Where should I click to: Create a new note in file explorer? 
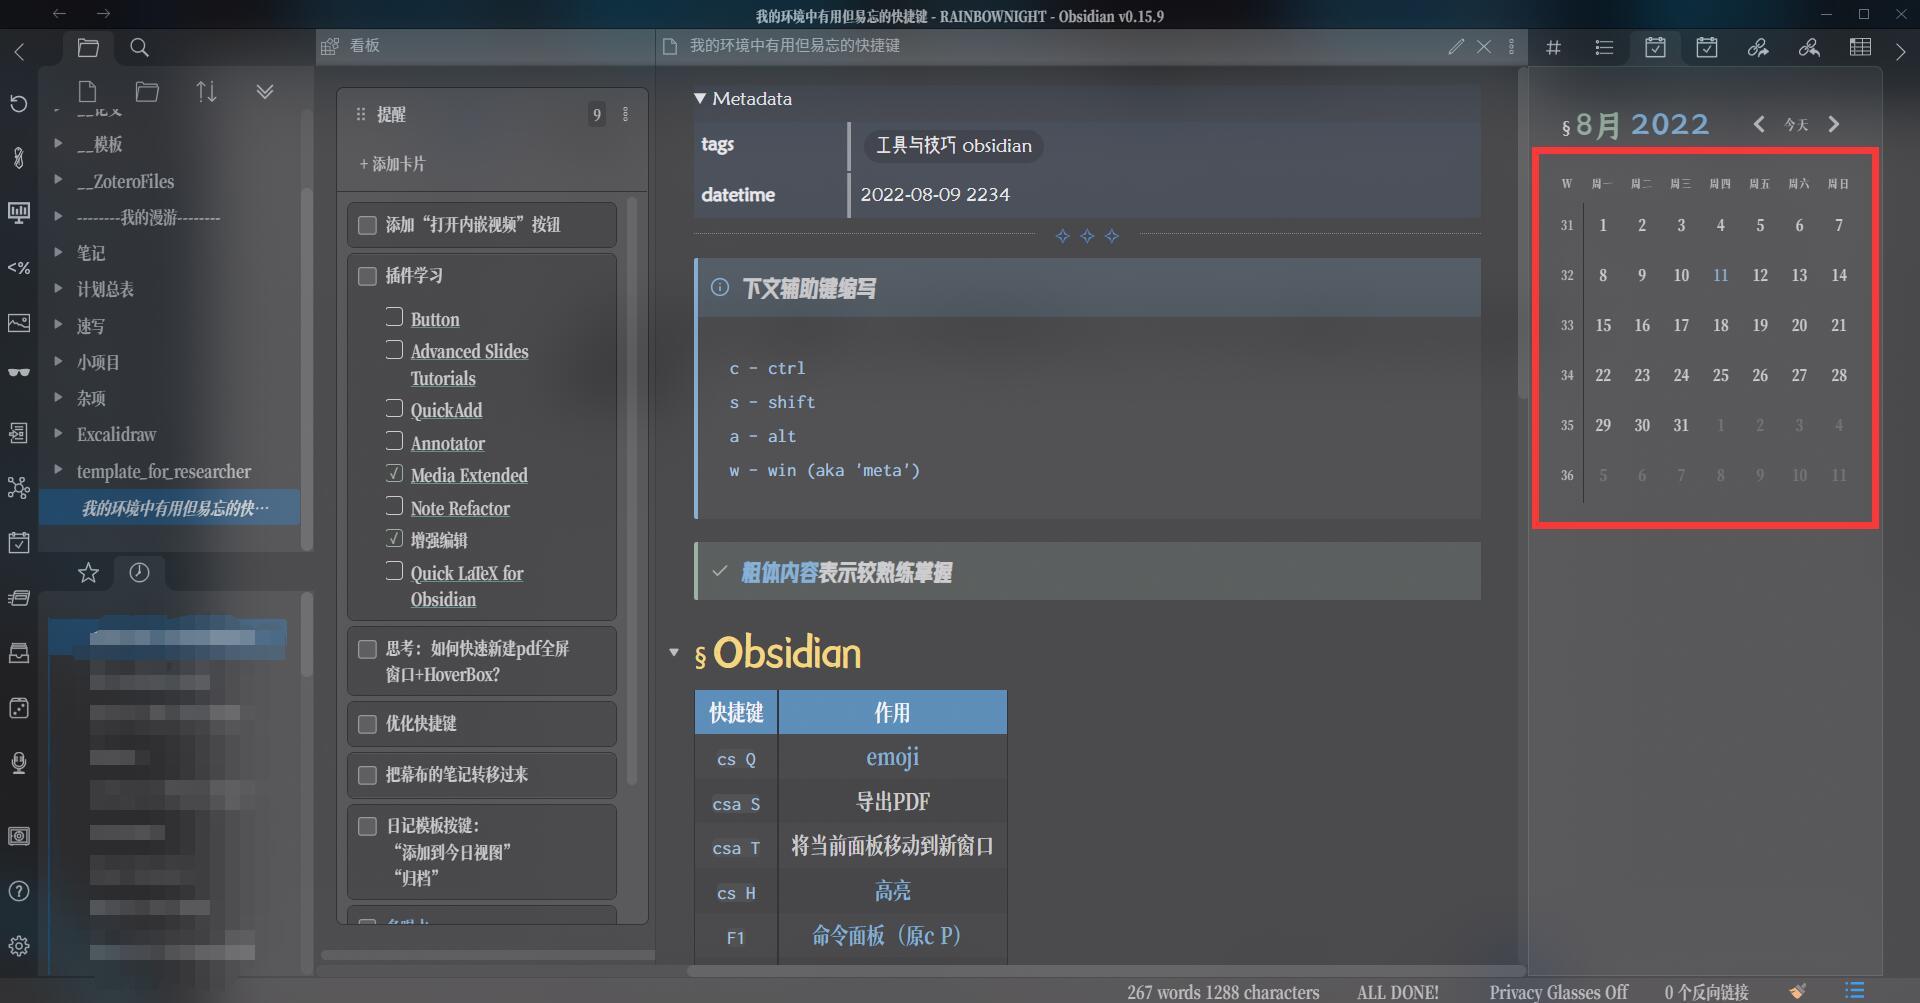coord(88,92)
